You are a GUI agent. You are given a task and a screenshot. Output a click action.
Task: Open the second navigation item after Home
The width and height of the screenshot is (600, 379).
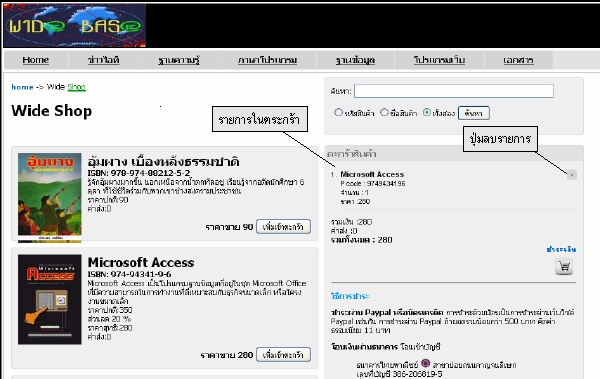pyautogui.click(x=104, y=60)
